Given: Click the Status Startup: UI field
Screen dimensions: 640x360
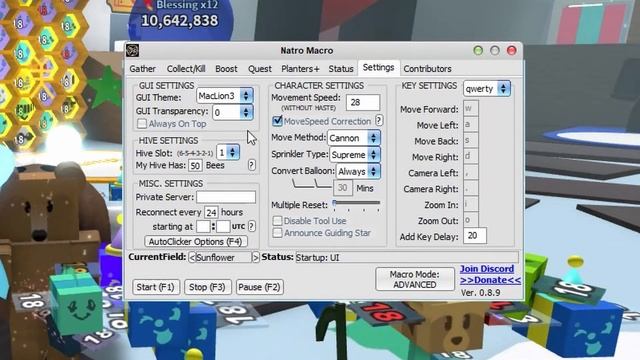Looking at the screenshot, I should pos(407,258).
